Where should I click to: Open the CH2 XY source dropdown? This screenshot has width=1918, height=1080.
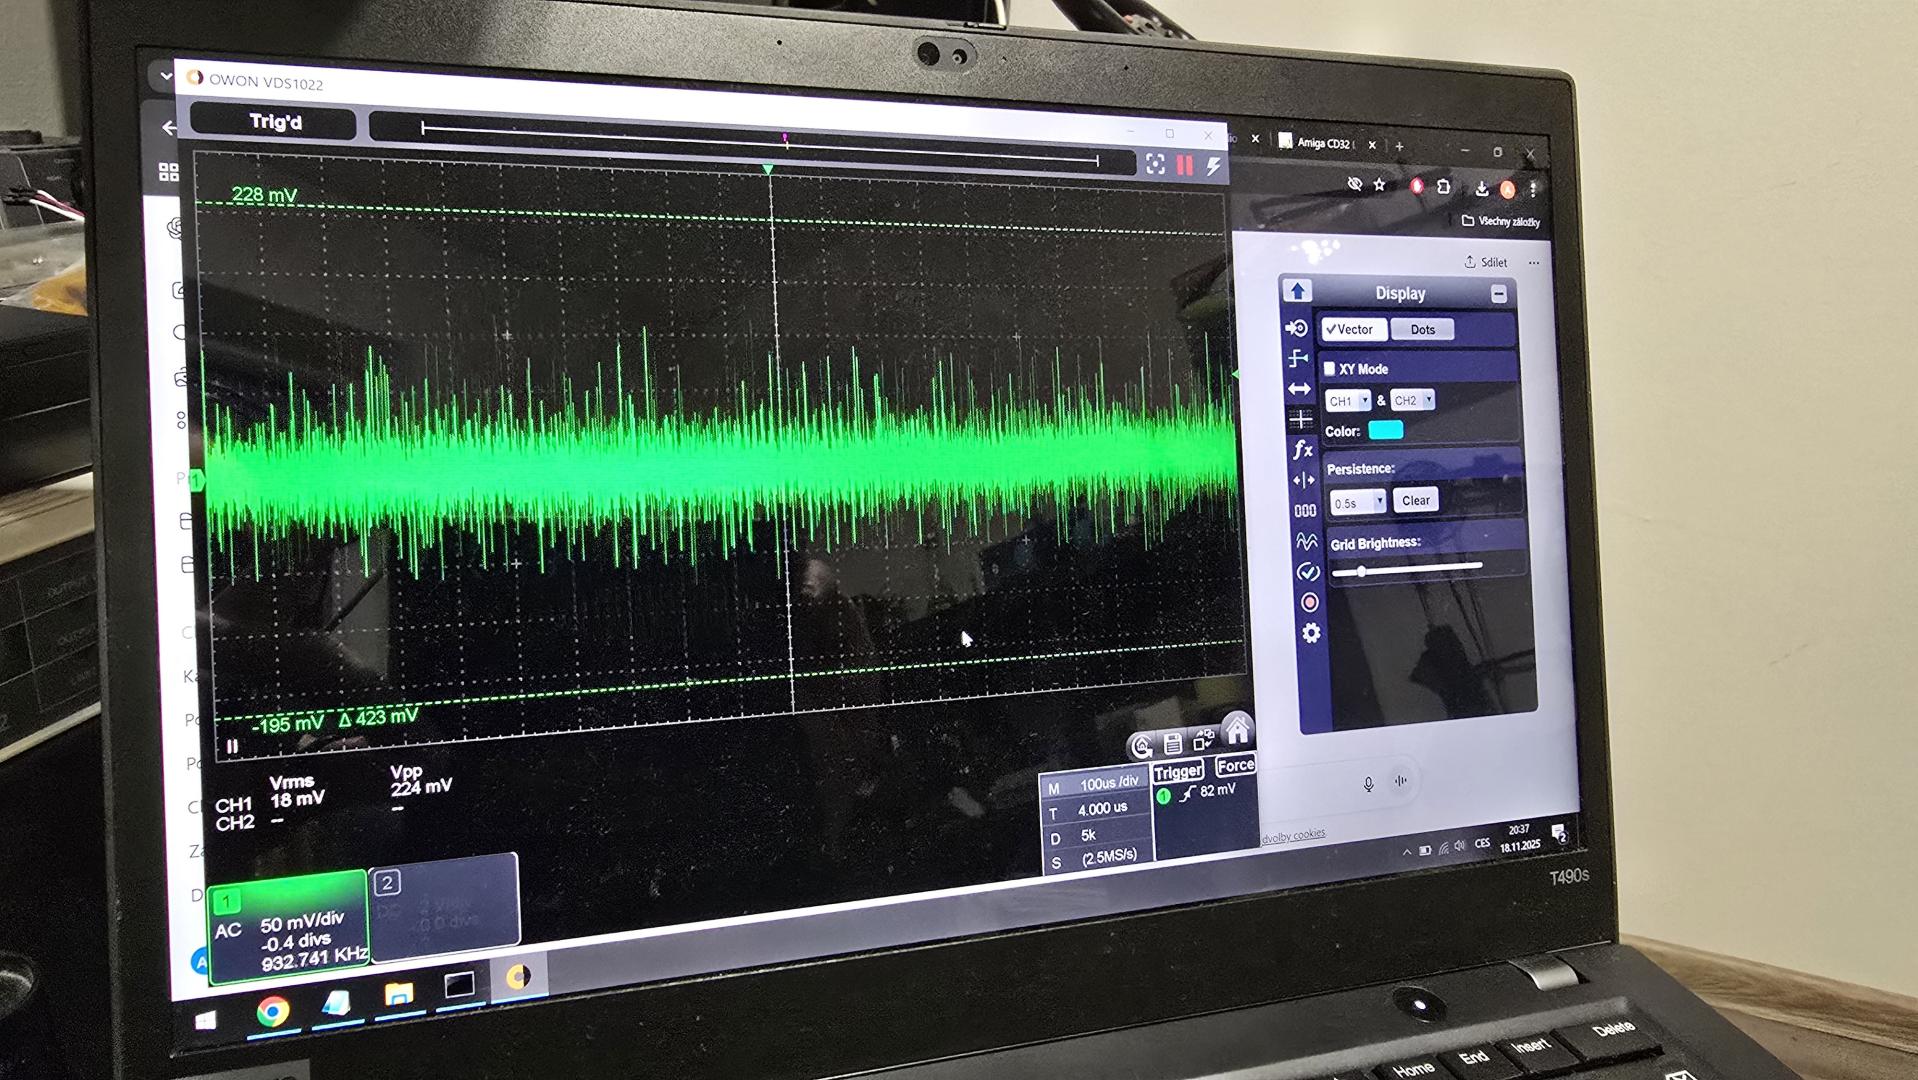pyautogui.click(x=1412, y=400)
